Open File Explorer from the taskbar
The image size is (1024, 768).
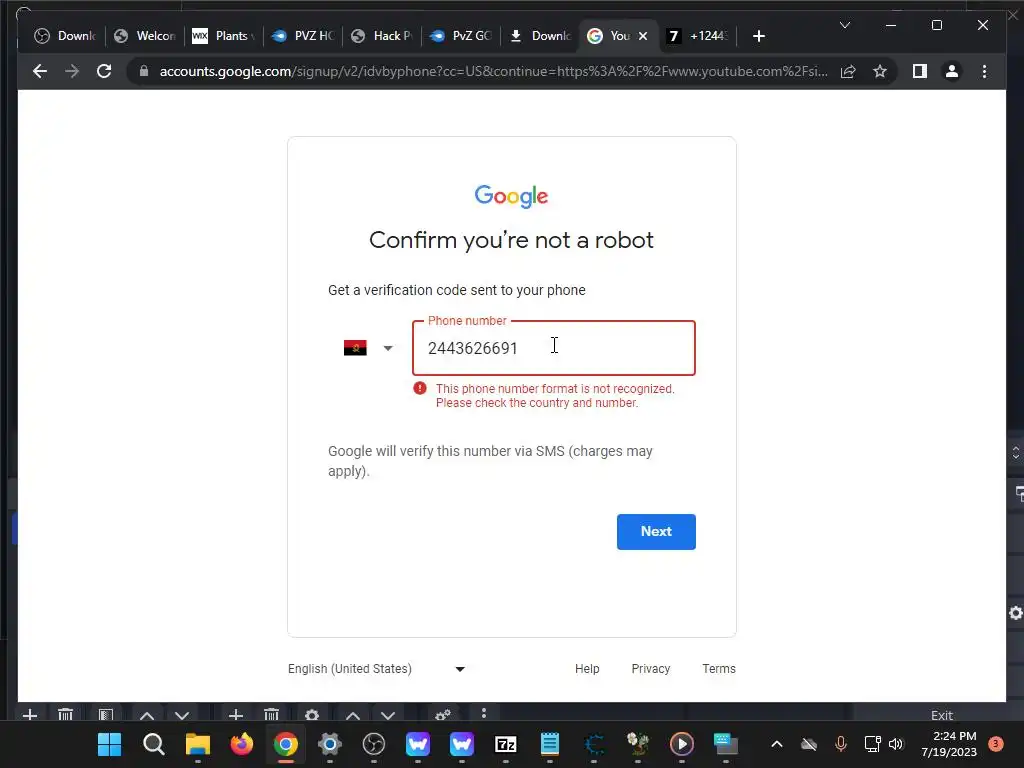click(198, 744)
